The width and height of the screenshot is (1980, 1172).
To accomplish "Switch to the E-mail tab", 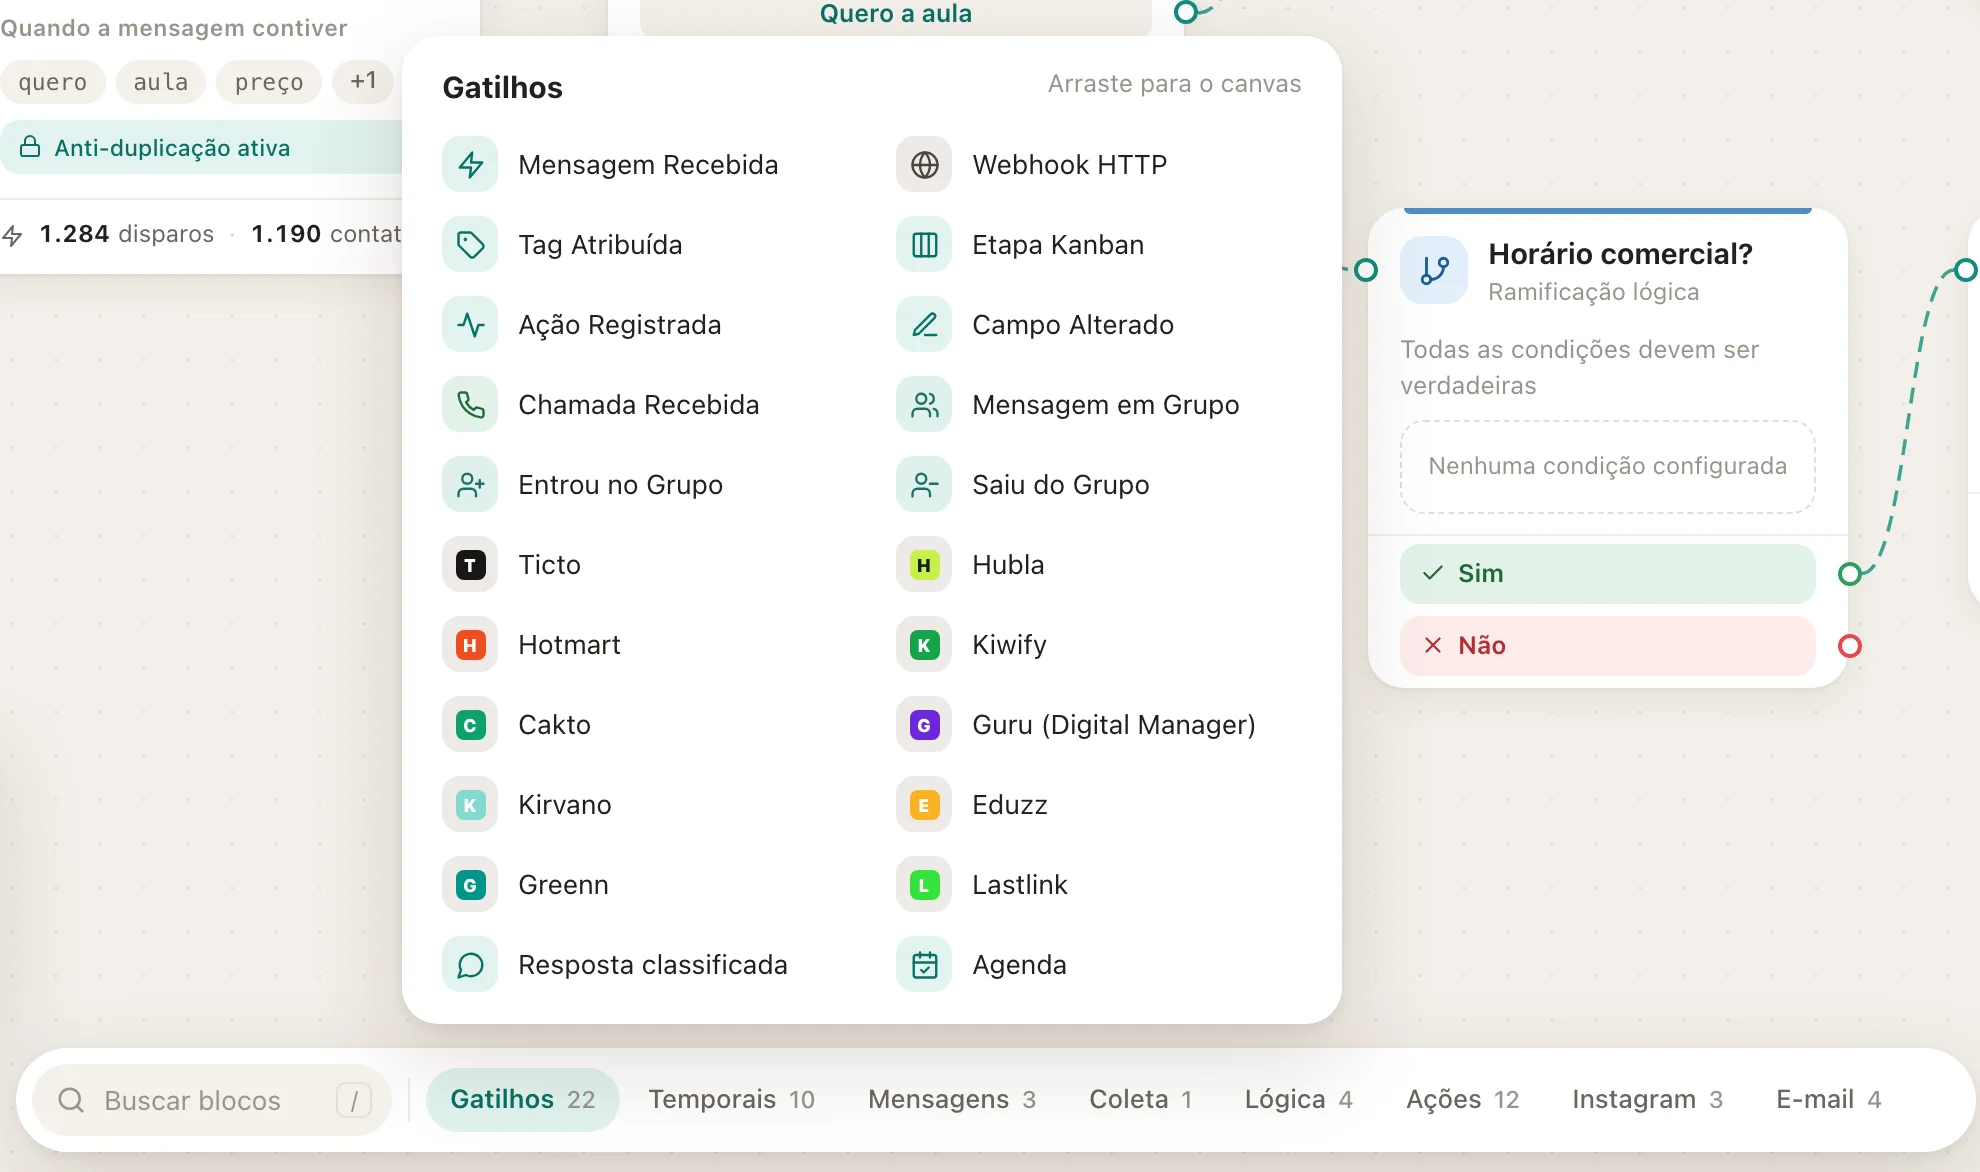I will (1829, 1099).
